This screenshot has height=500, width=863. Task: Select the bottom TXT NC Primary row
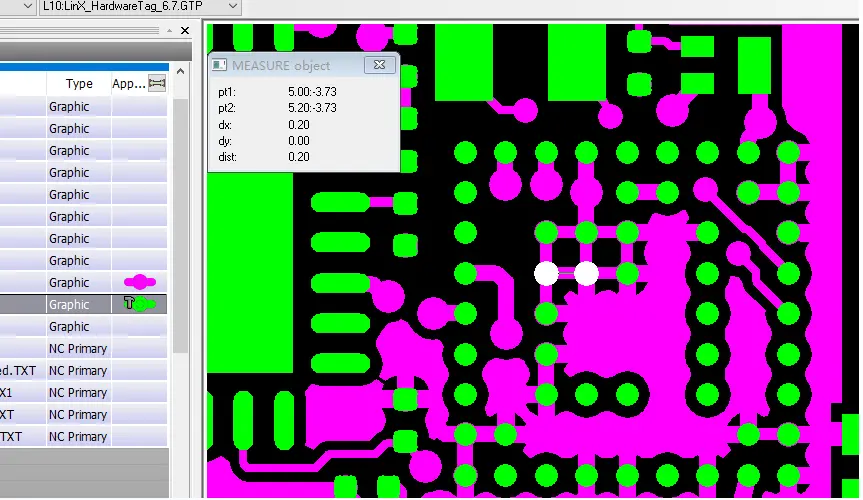(x=84, y=437)
